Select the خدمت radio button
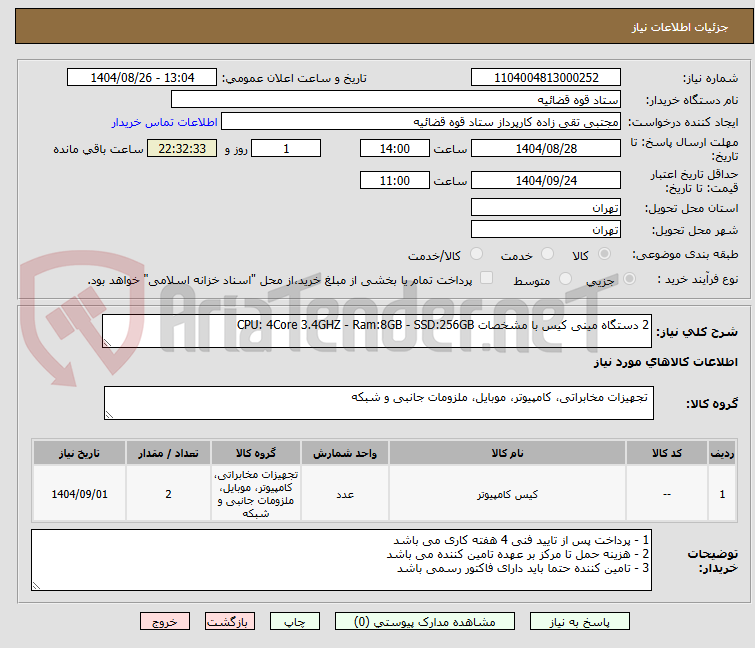755x648 pixels. pyautogui.click(x=547, y=254)
